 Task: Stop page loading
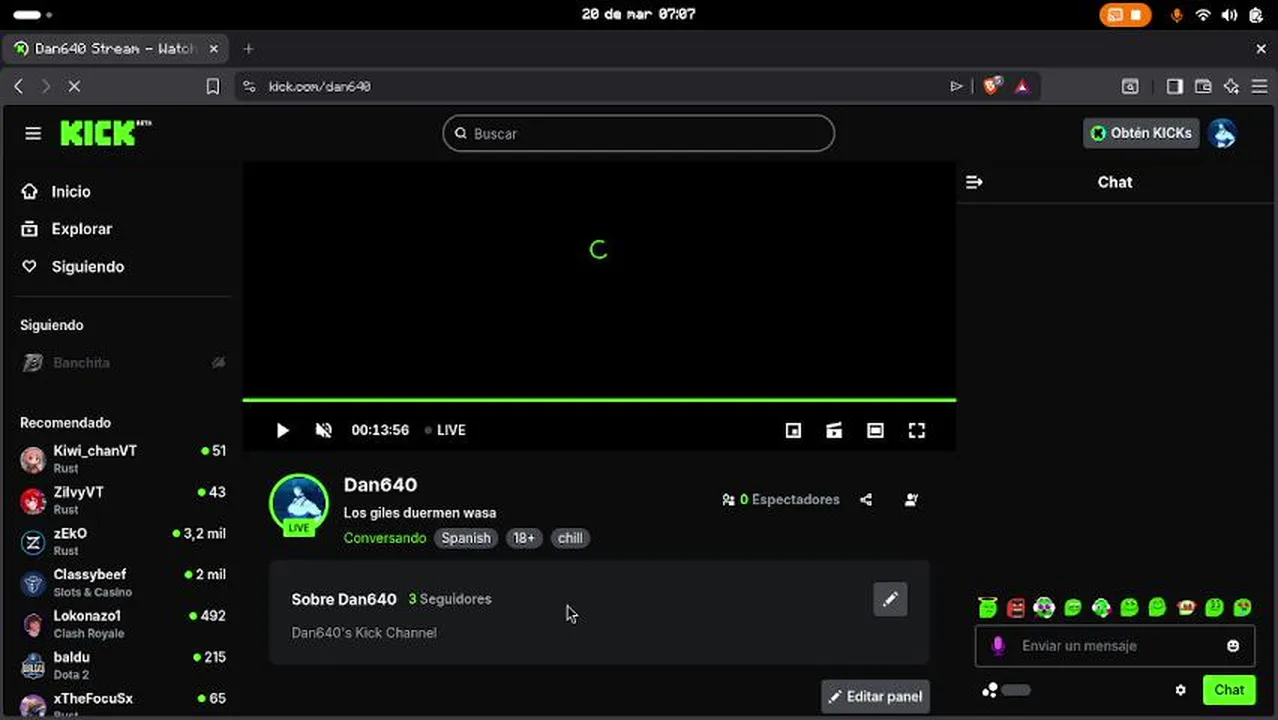(74, 87)
